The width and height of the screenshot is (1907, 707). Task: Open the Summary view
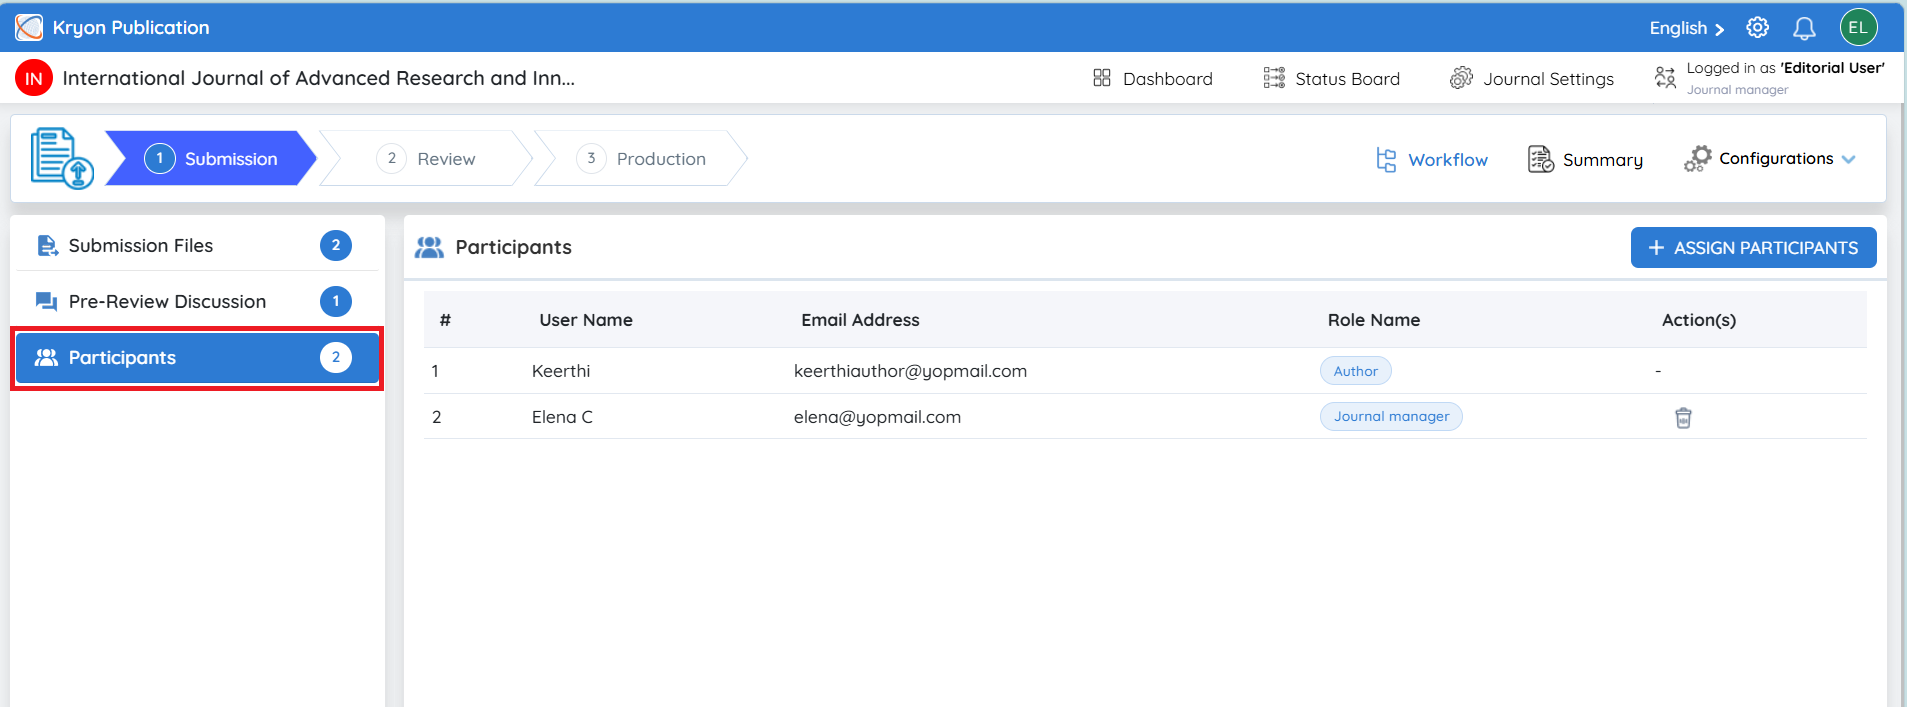(1585, 159)
